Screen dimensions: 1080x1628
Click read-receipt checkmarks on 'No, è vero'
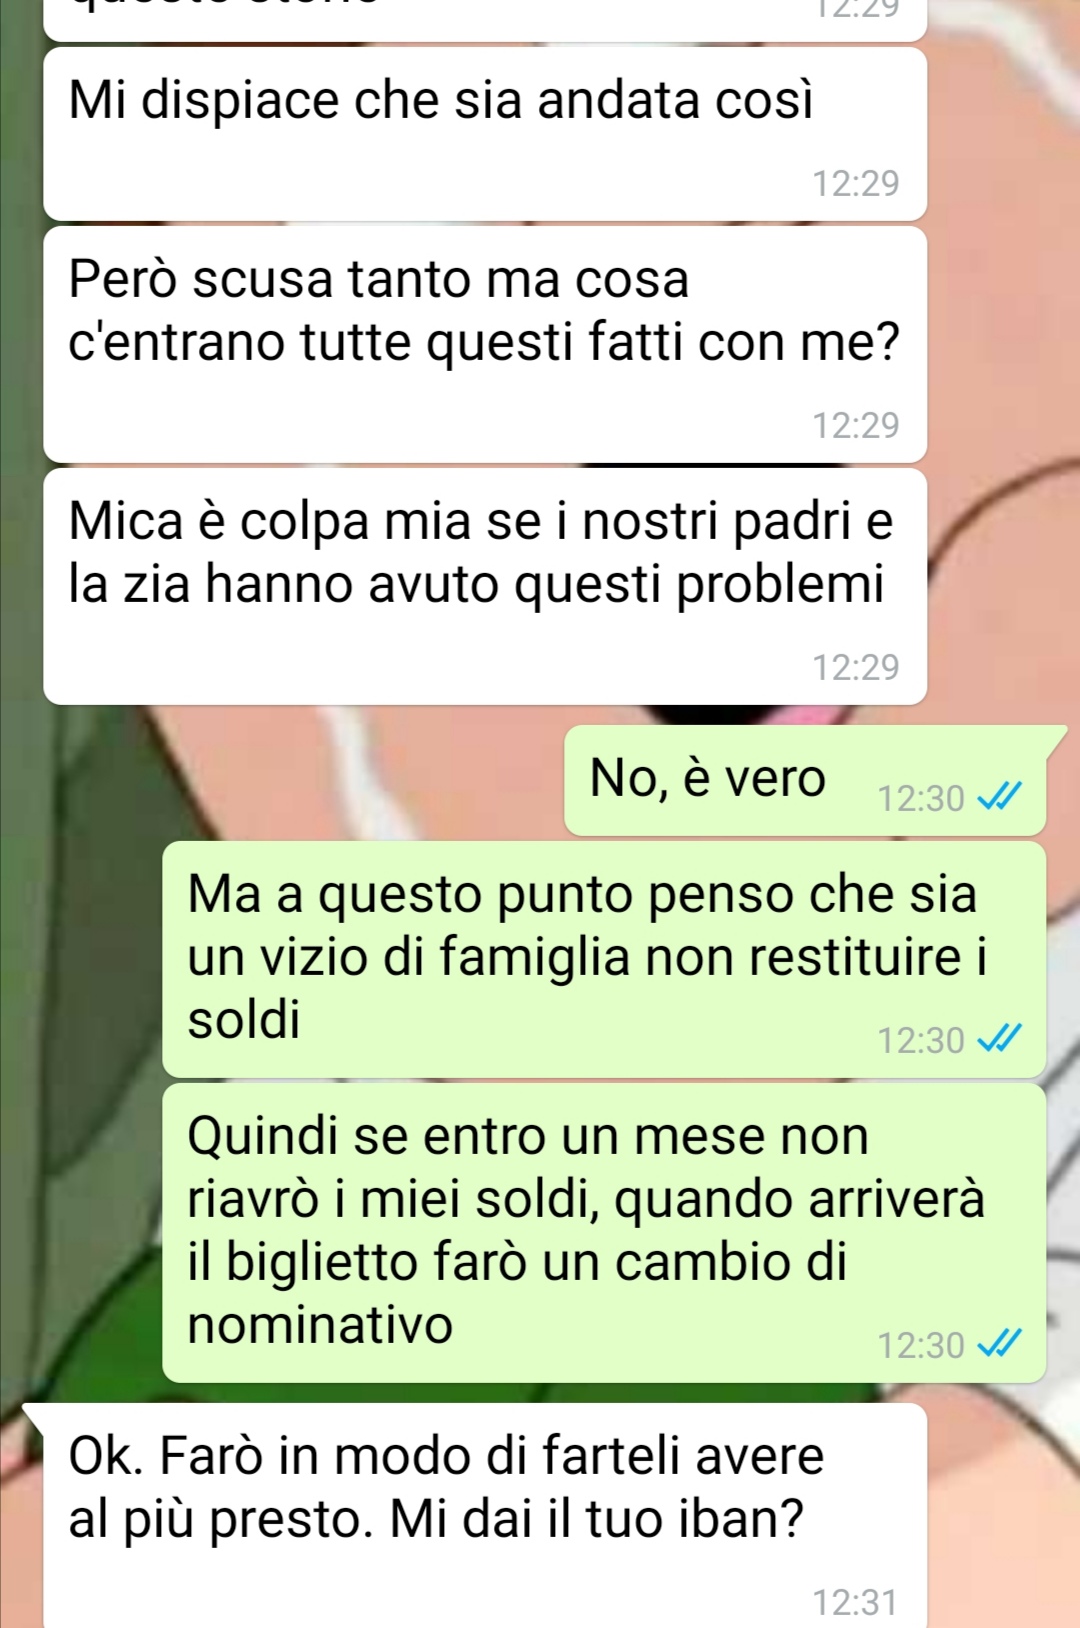999,797
